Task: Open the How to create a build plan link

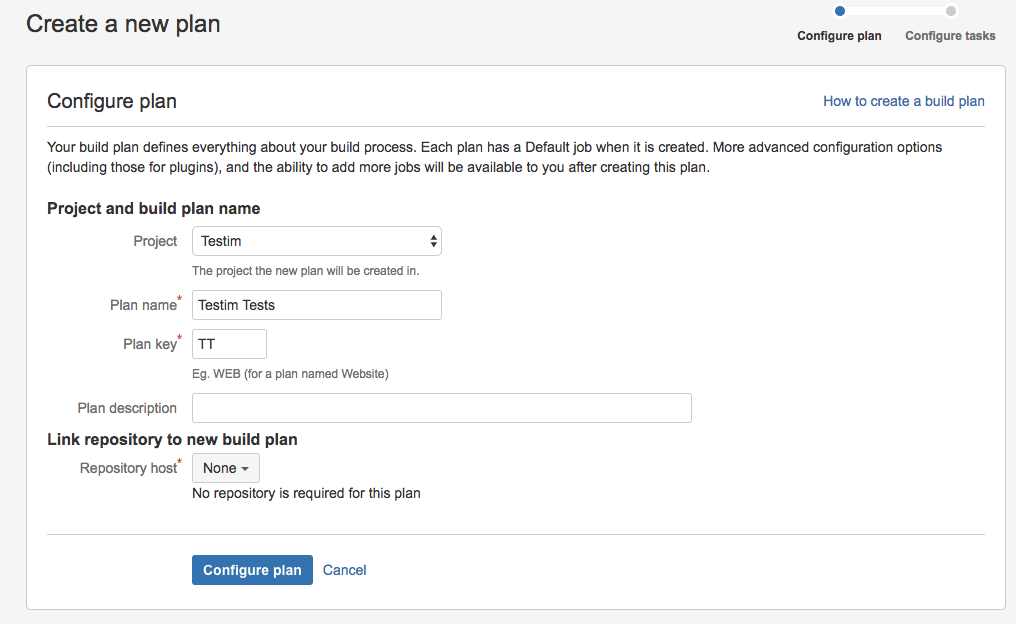Action: pos(903,101)
